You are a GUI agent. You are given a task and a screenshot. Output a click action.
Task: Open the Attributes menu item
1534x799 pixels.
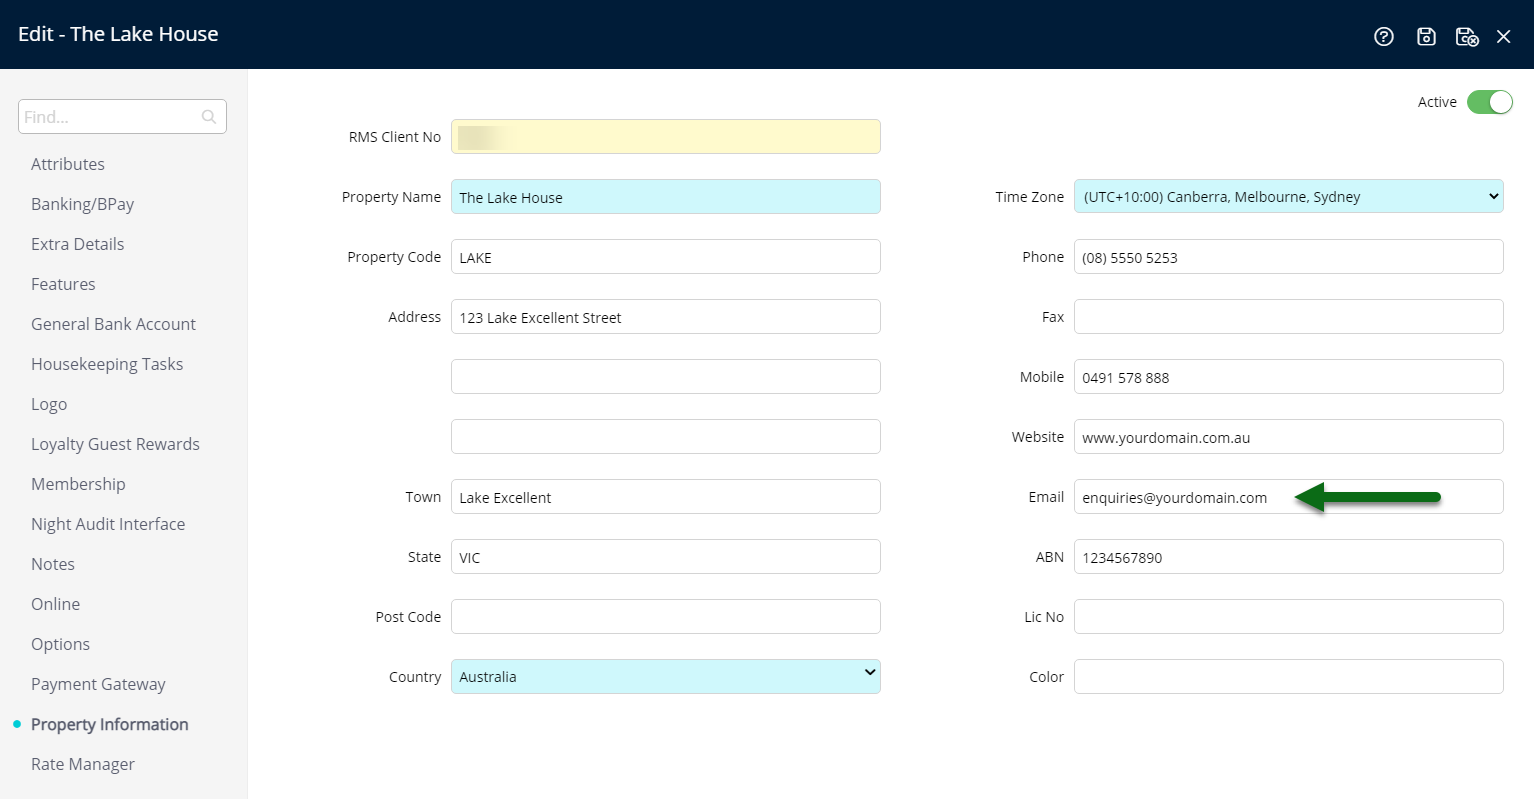(68, 164)
